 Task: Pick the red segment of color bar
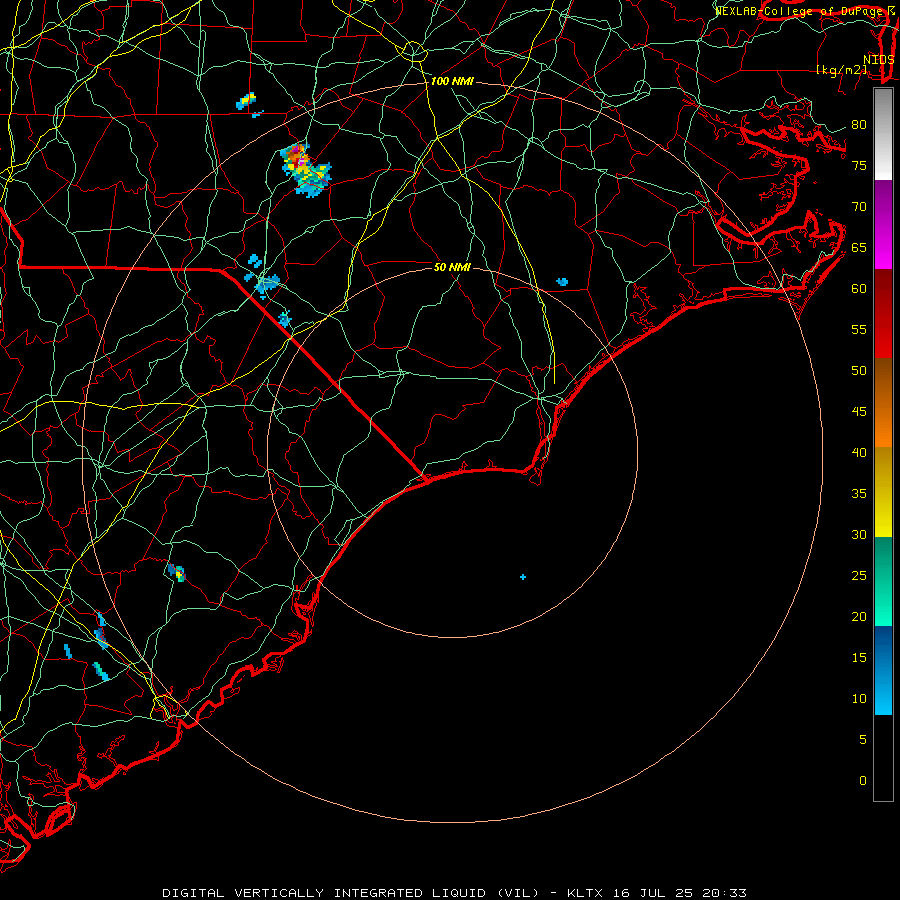pos(883,313)
